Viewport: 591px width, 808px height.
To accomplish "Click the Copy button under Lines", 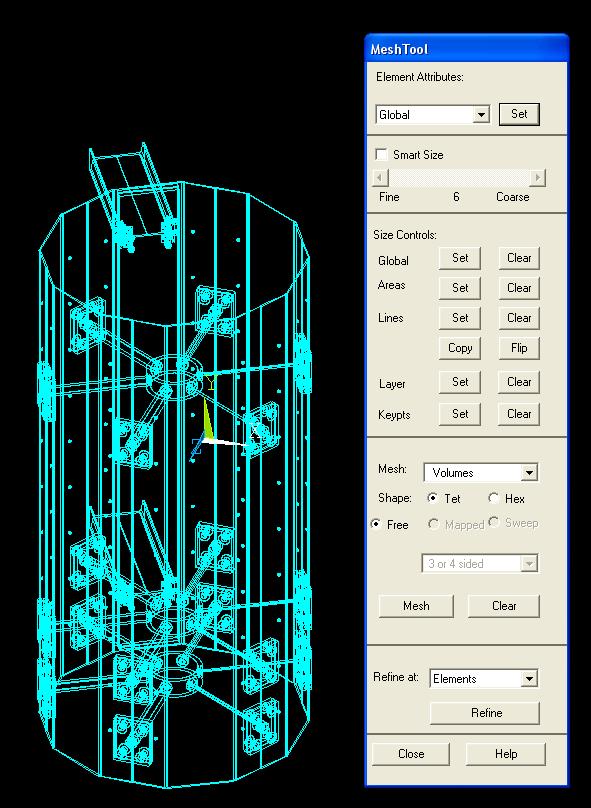I will 460,348.
